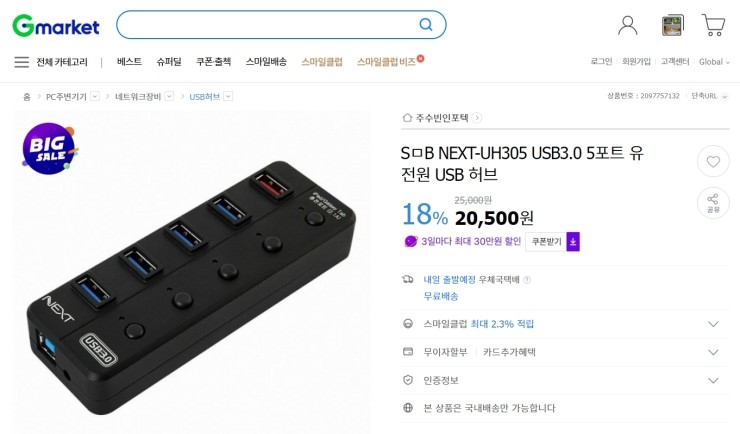Open the Global language dropdown
This screenshot has width=740, height=434.
pos(717,62)
